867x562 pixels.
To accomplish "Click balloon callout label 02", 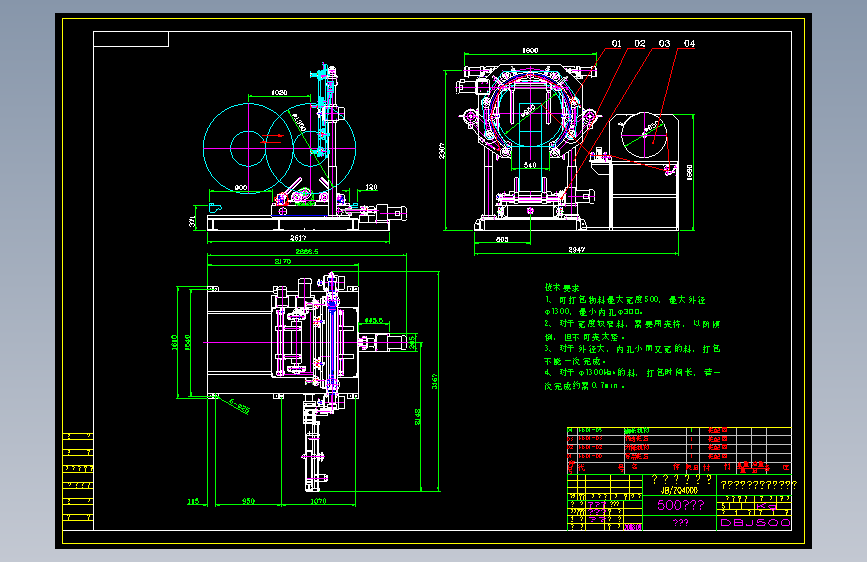I will (x=640, y=43).
